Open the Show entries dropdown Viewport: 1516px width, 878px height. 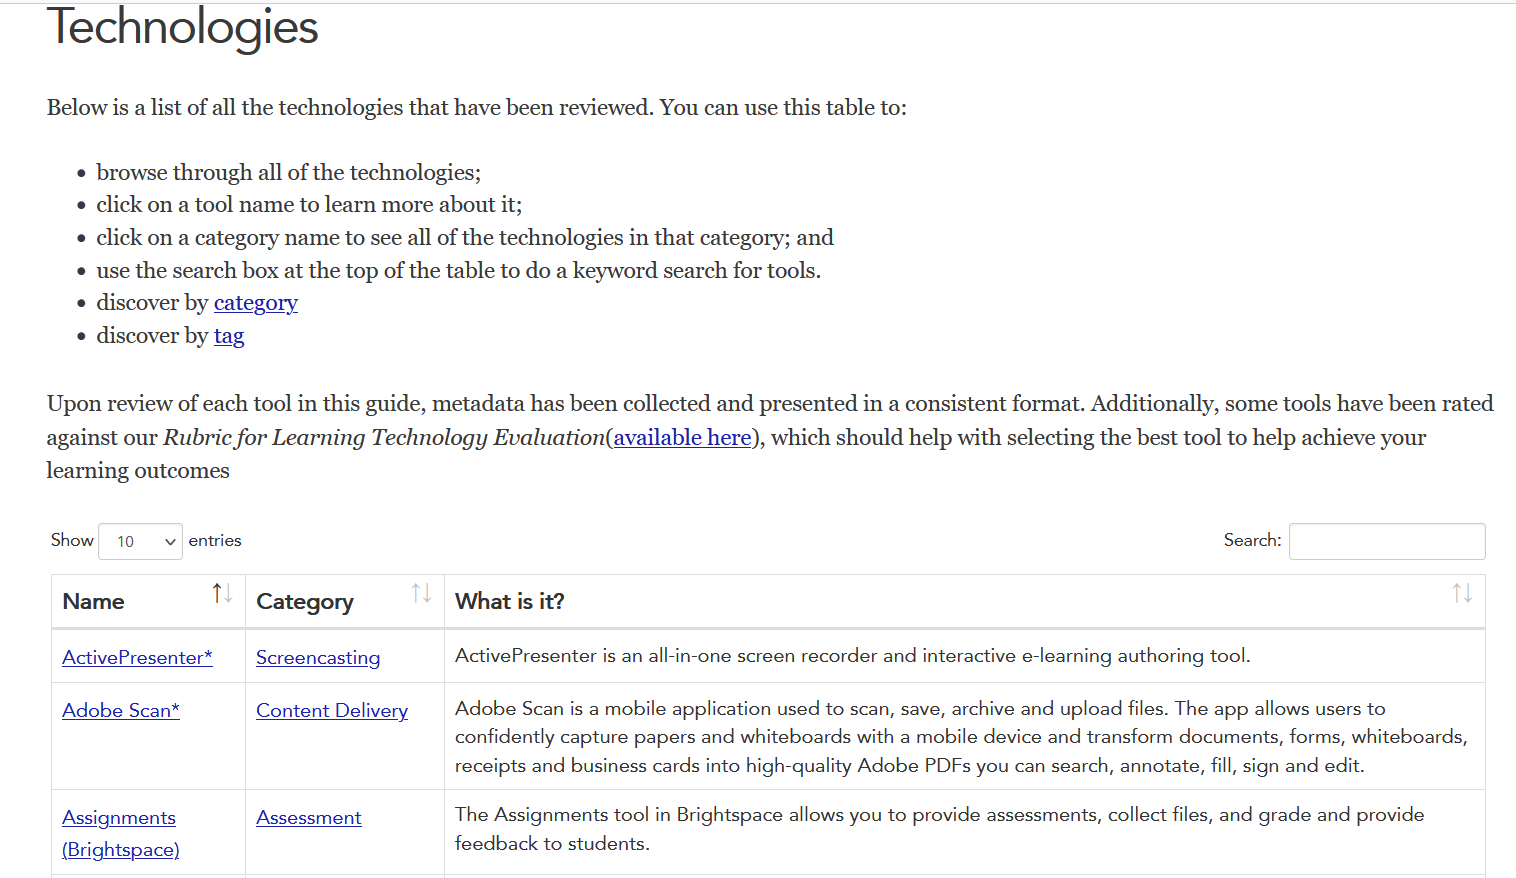(140, 541)
